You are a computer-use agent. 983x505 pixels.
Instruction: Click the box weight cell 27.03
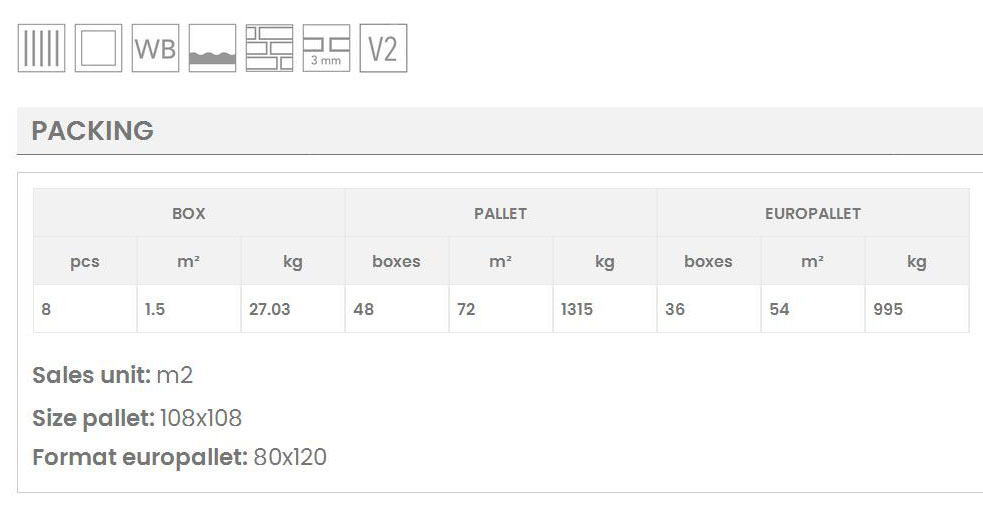pyautogui.click(x=270, y=309)
